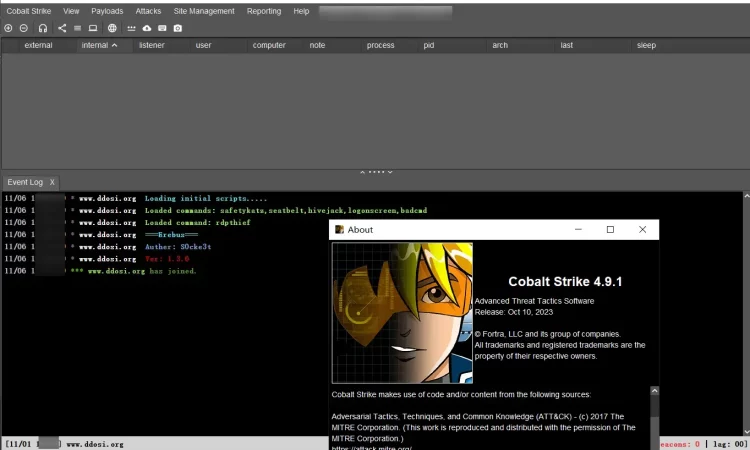The image size is (750, 450).
Task: Click 'Advanced Threat Tactics Software' text
Action: [x=534, y=301]
